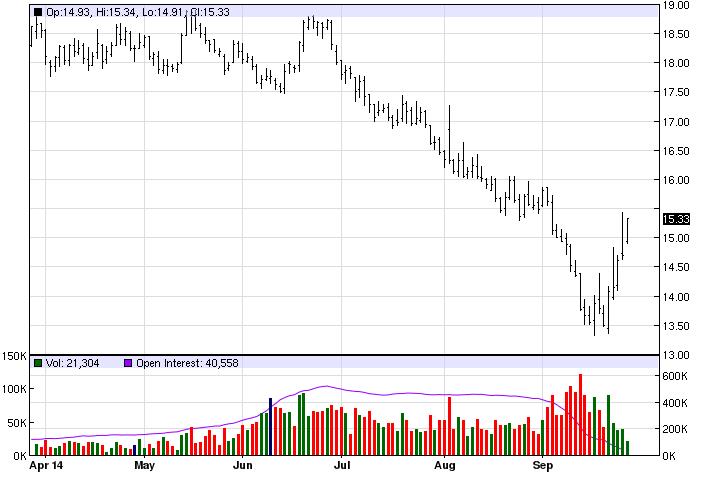The image size is (708, 482).
Task: Click the 19.00 price axis label
Action: 676,5
